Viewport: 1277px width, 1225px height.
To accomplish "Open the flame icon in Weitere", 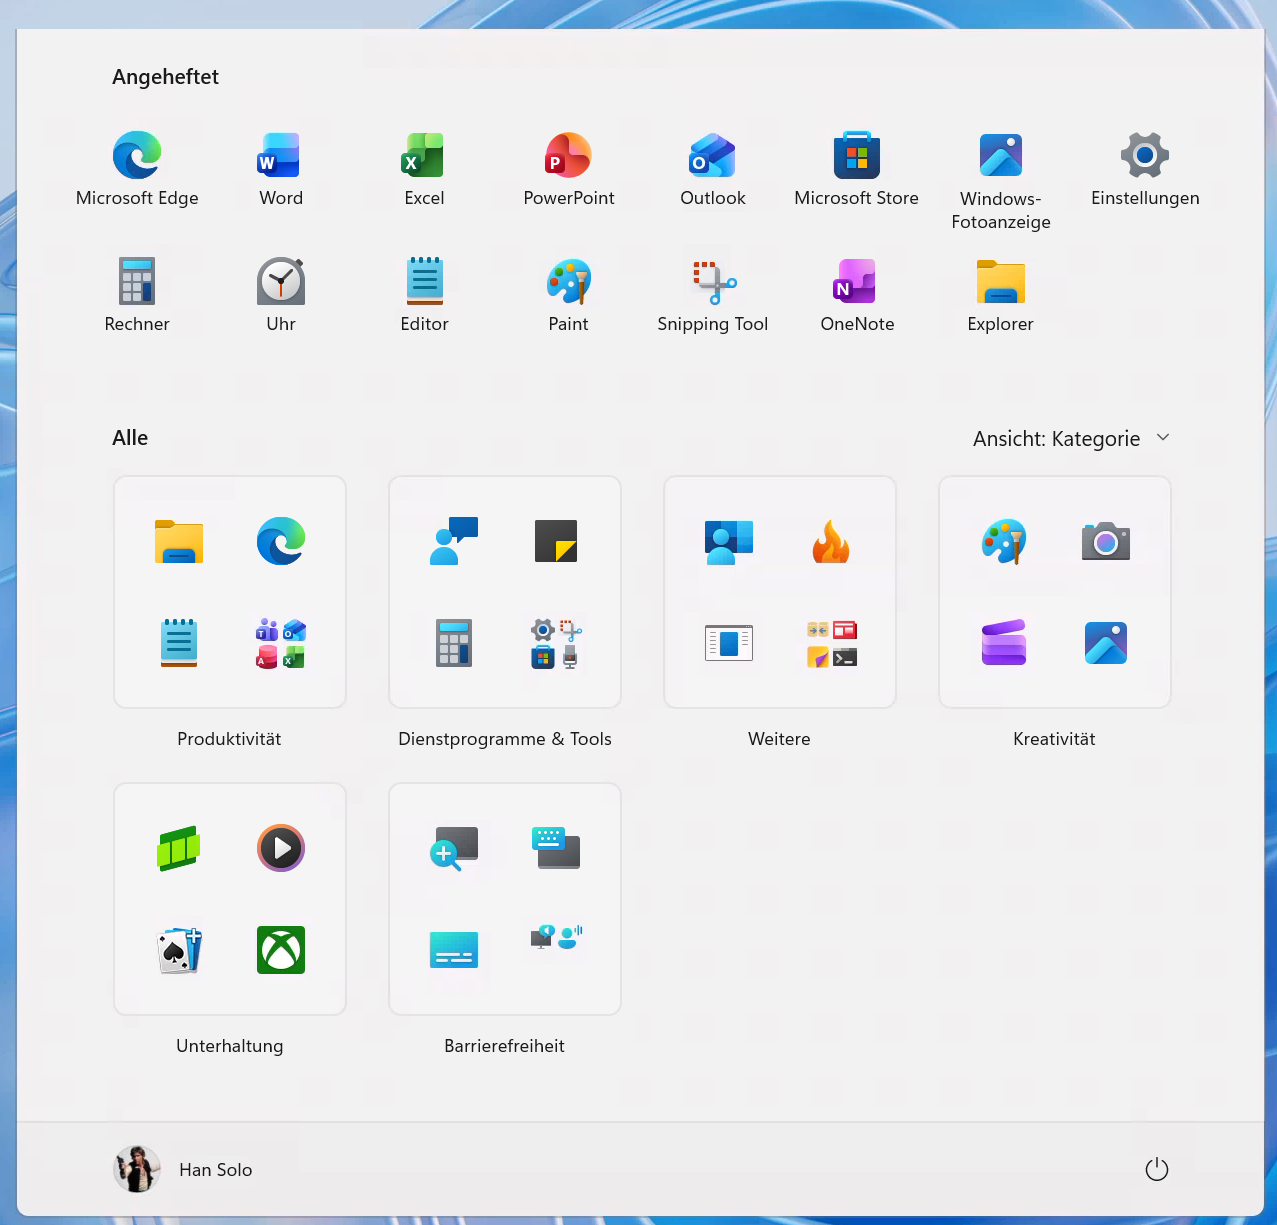I will (x=831, y=542).
